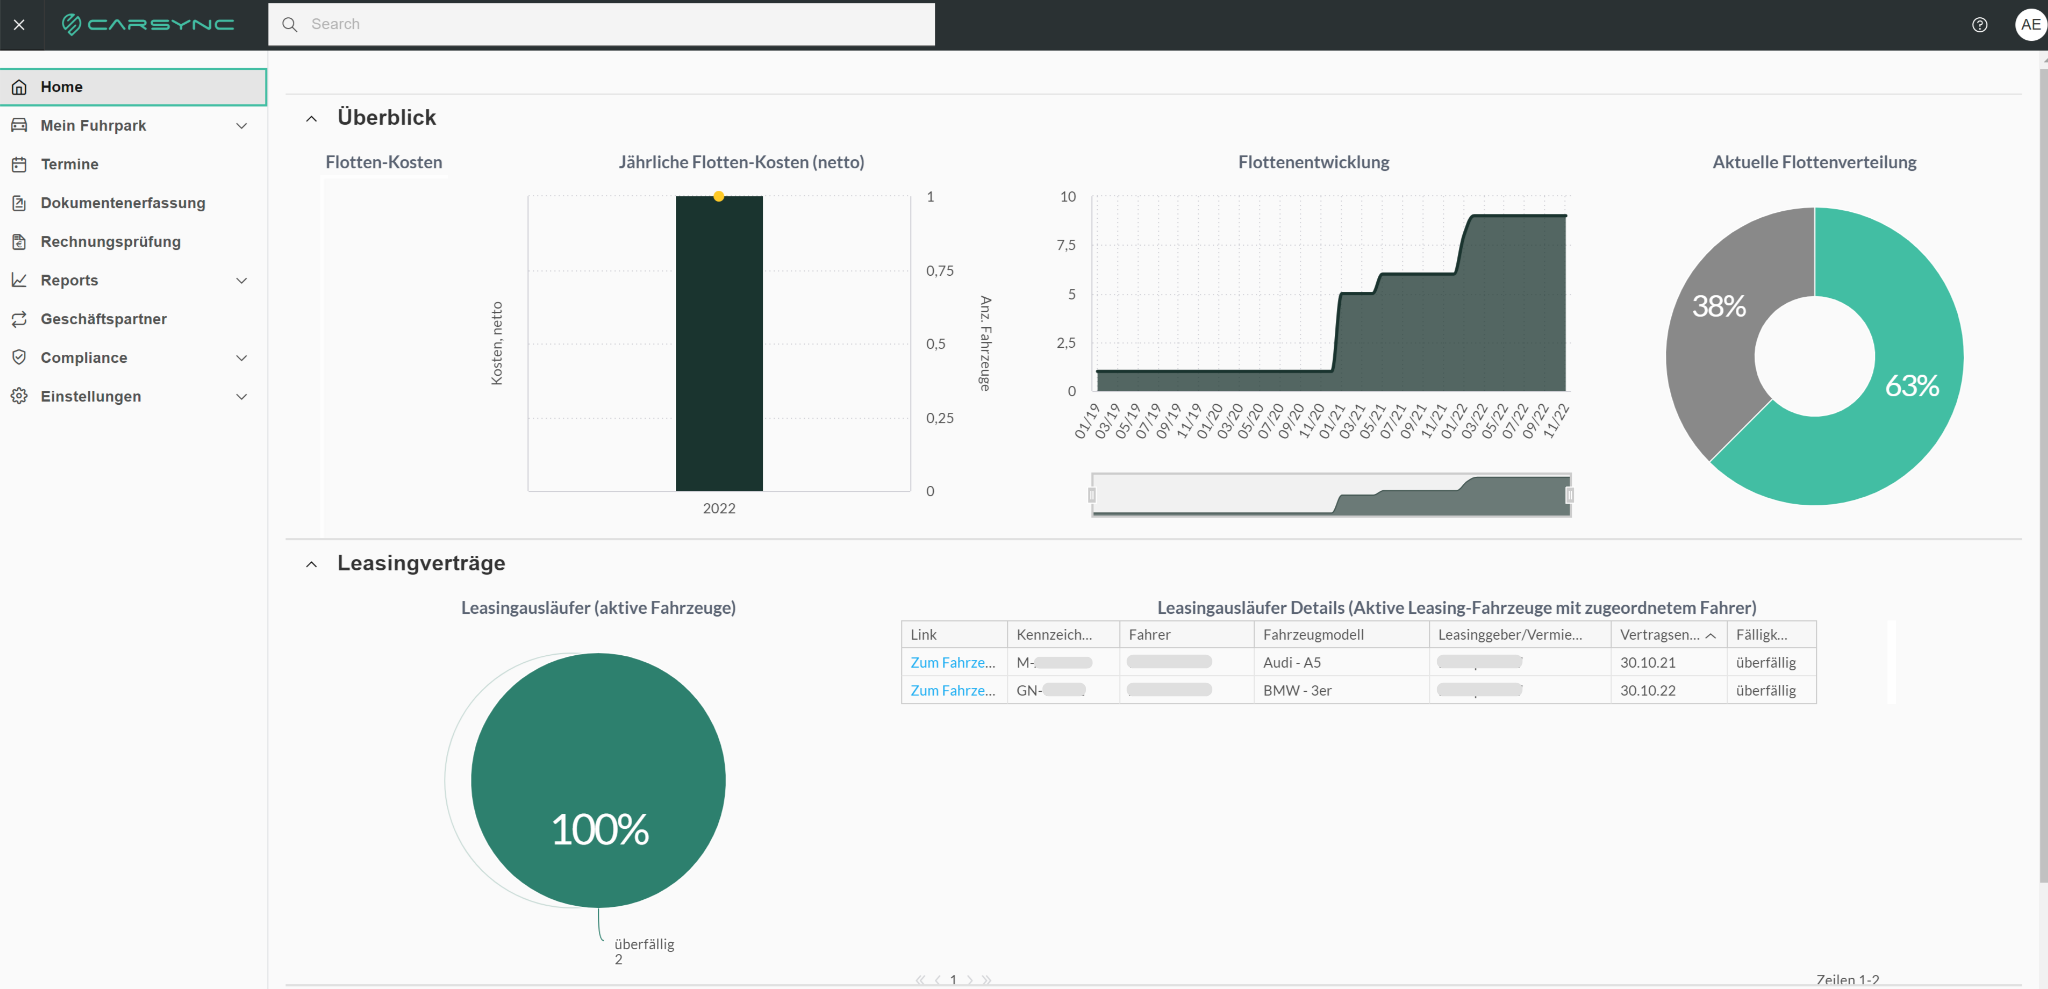This screenshot has width=2048, height=989.
Task: Click the Carsync logo
Action: click(x=148, y=24)
